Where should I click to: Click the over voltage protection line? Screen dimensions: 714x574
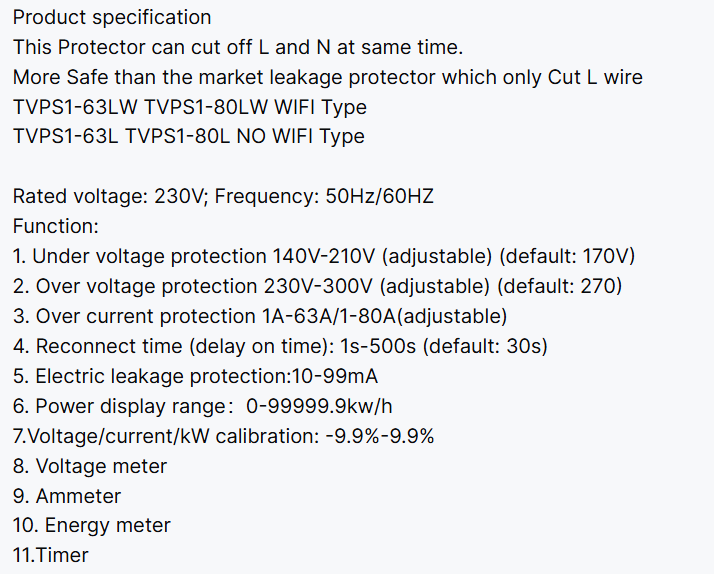click(318, 286)
